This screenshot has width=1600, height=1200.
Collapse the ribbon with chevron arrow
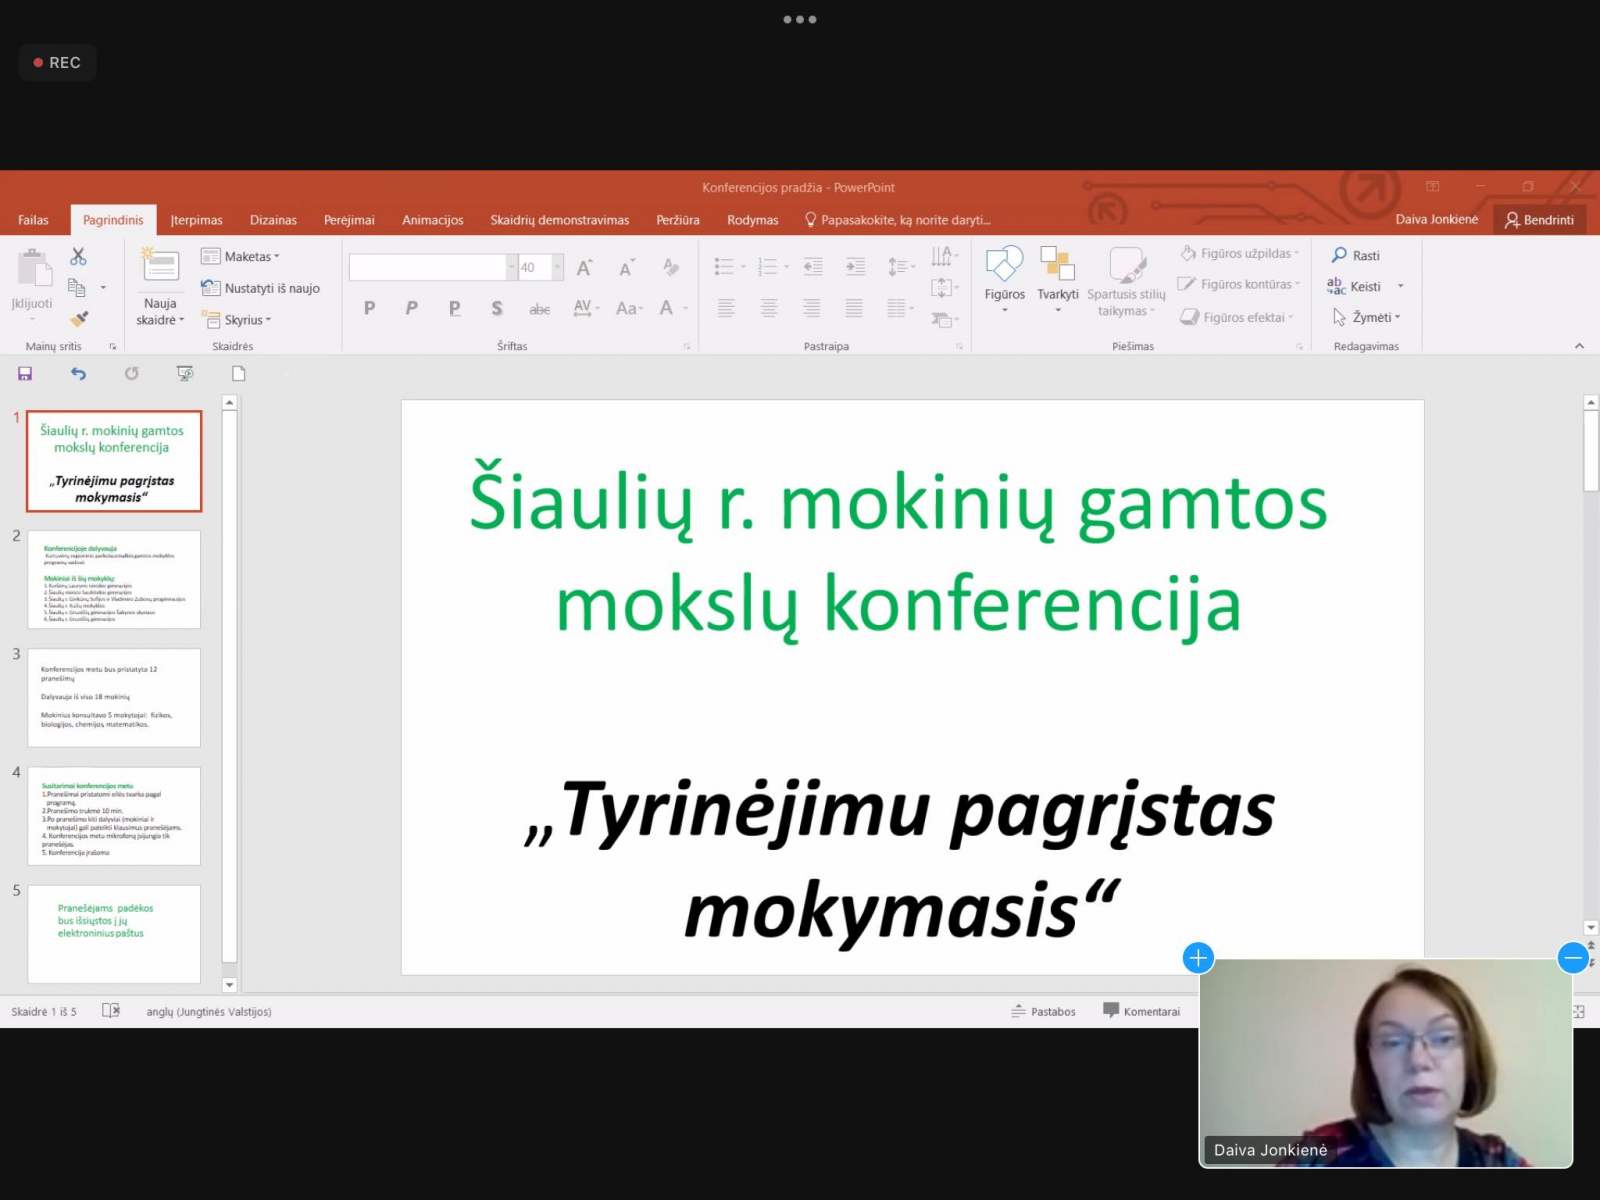pyautogui.click(x=1579, y=346)
